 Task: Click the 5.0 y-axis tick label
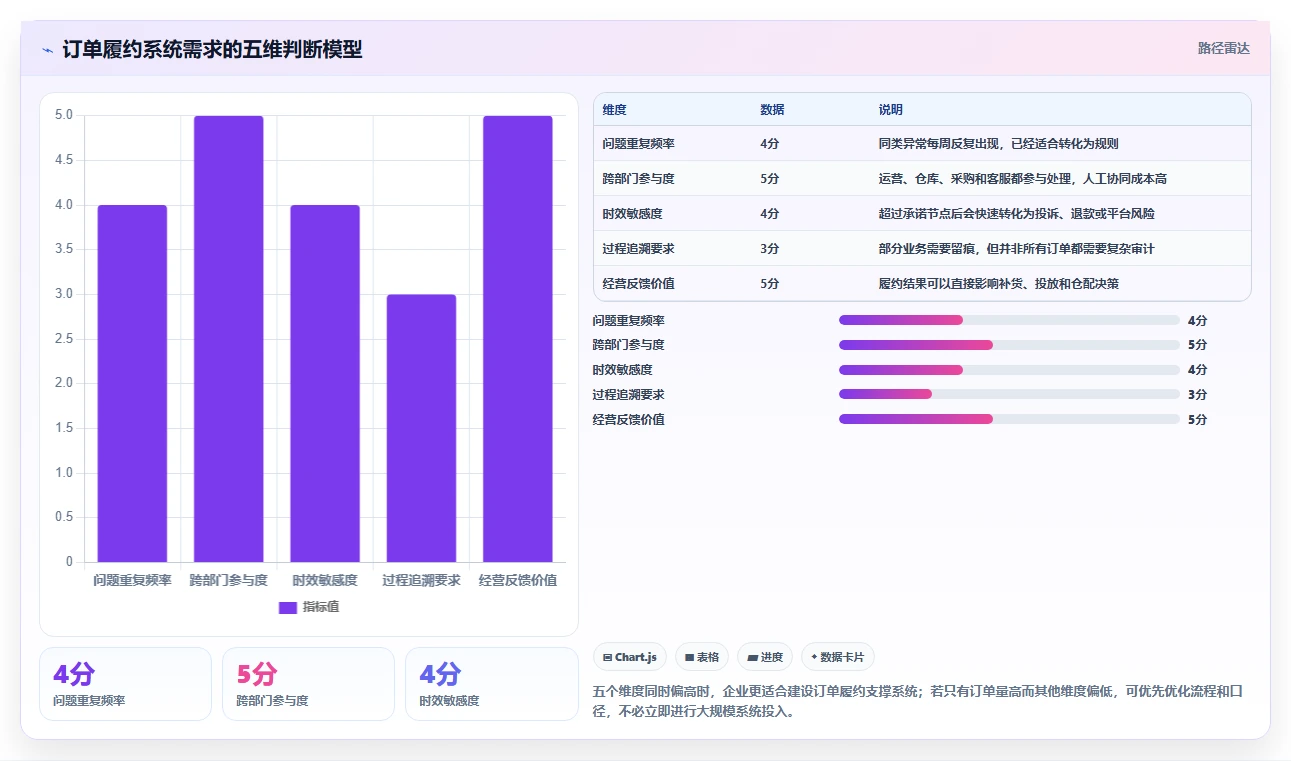tap(63, 115)
